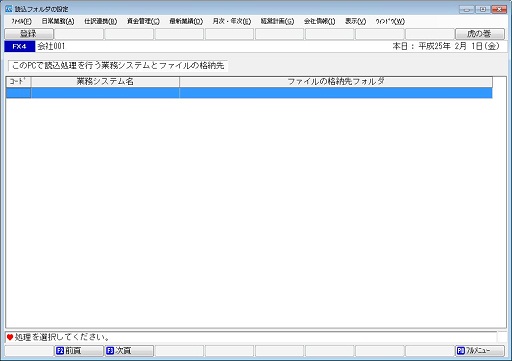
Task: Click the application icon in title bar
Action: 9,9
